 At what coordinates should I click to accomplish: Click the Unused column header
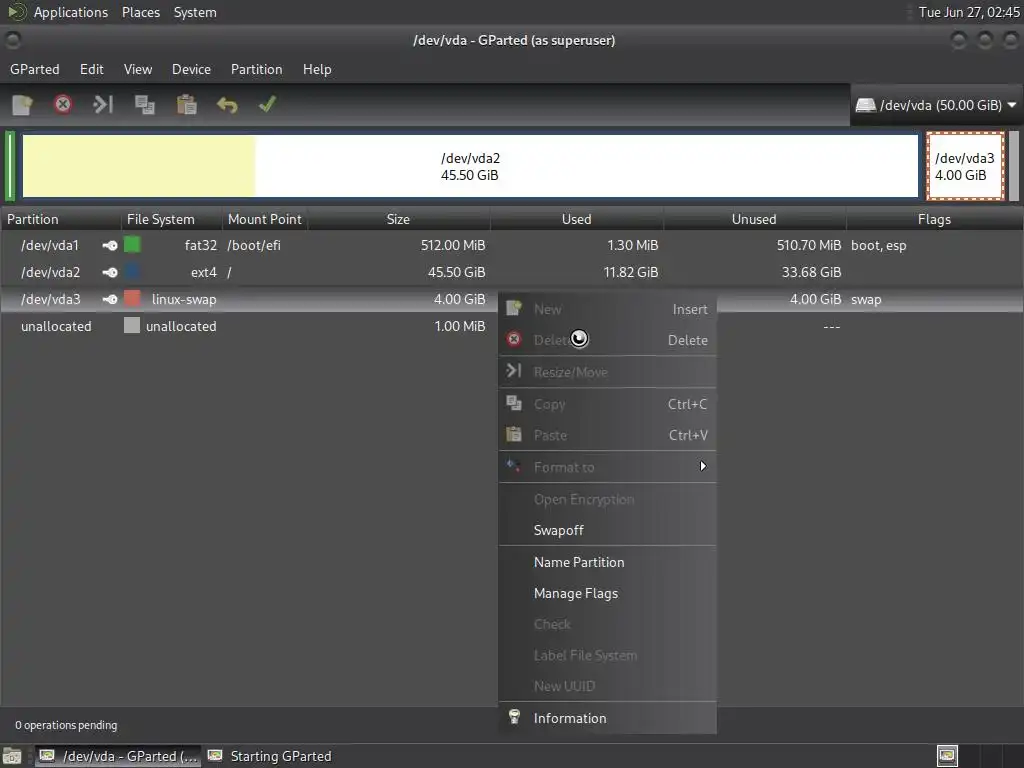[x=754, y=219]
